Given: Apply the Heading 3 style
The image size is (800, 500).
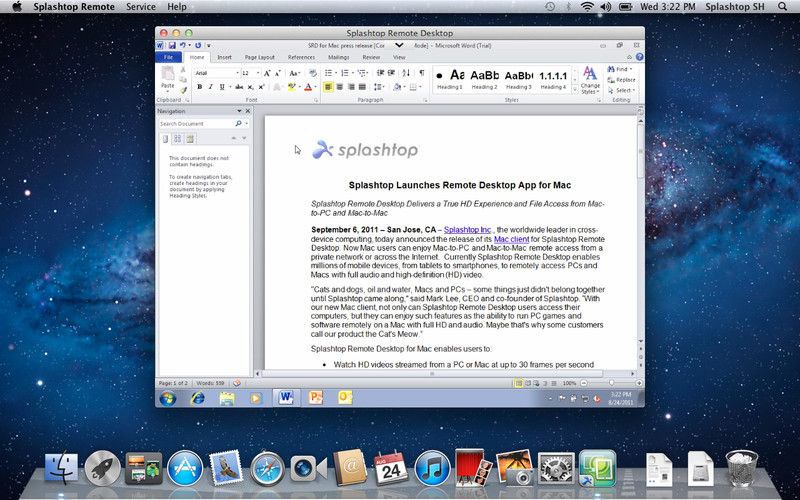Looking at the screenshot, I should [x=519, y=80].
